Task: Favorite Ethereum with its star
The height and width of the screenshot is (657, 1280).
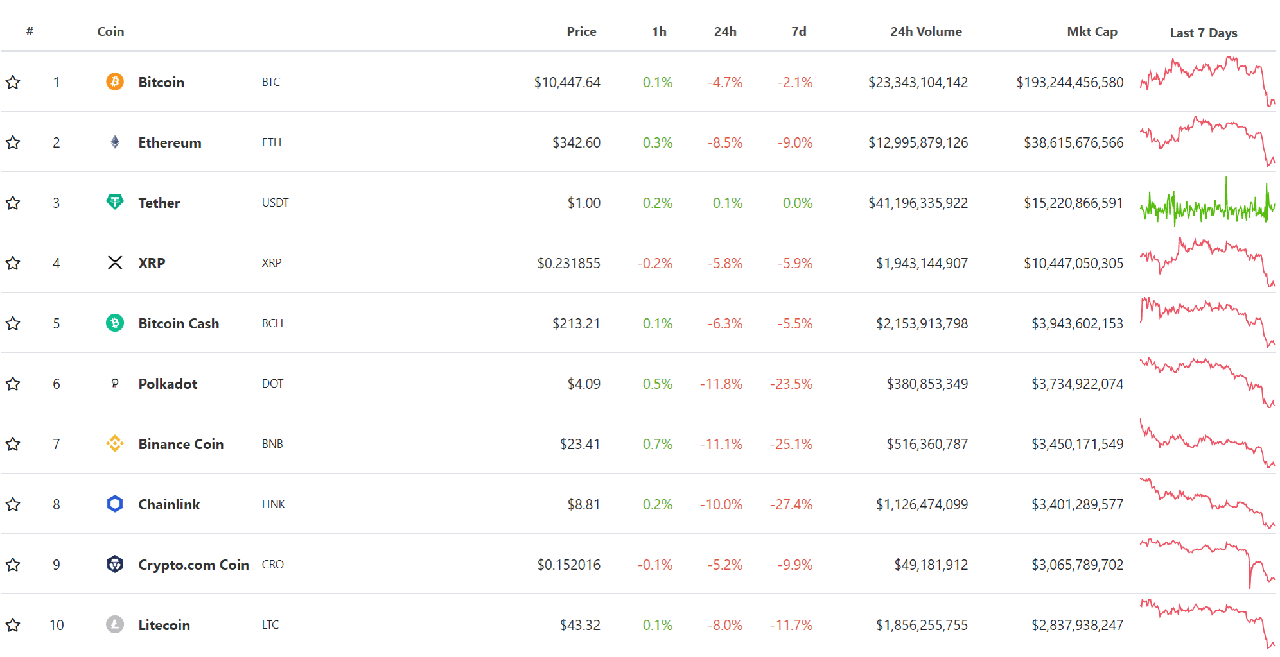Action: coord(13,142)
